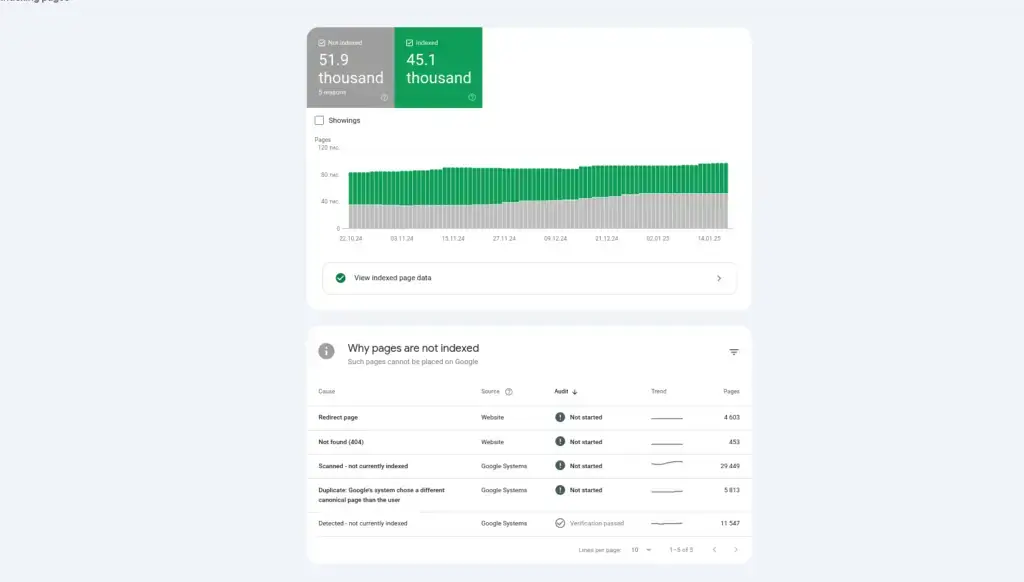Click the Trend column header
The width and height of the screenshot is (1024, 582).
tap(658, 392)
